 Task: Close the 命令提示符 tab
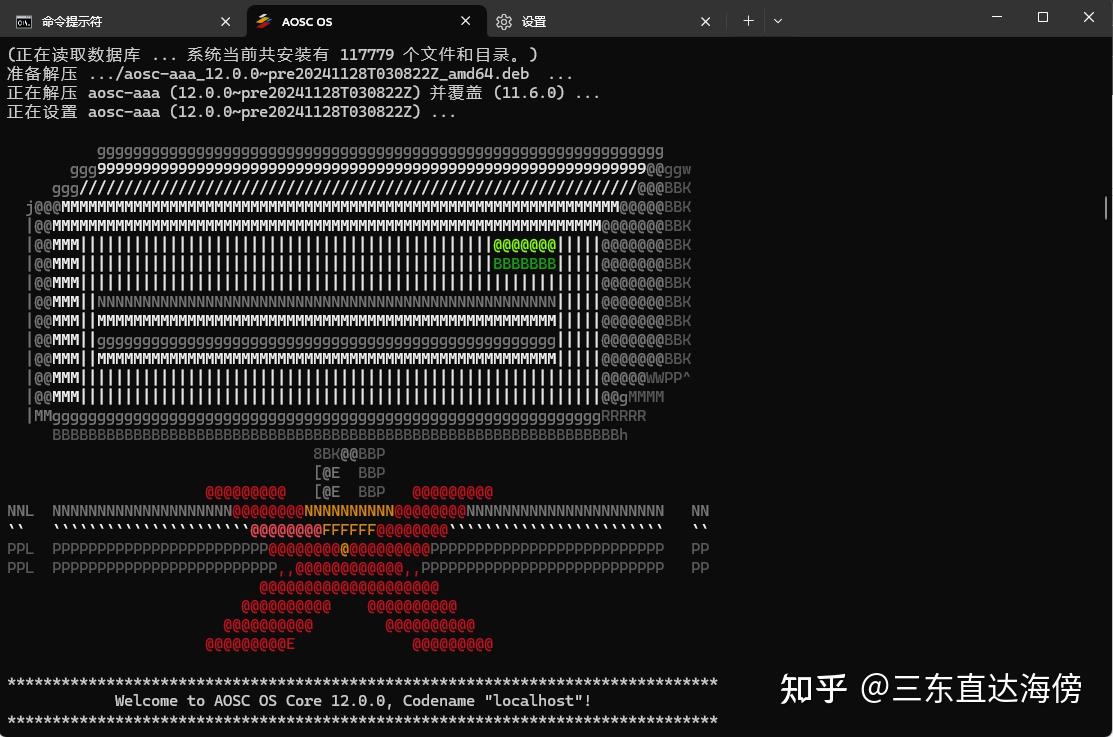point(225,20)
